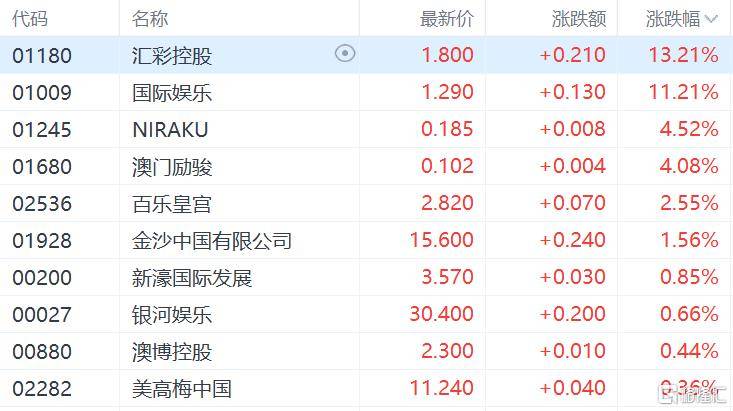
Task: Open 澳门励骏 stock details
Action: click(366, 166)
